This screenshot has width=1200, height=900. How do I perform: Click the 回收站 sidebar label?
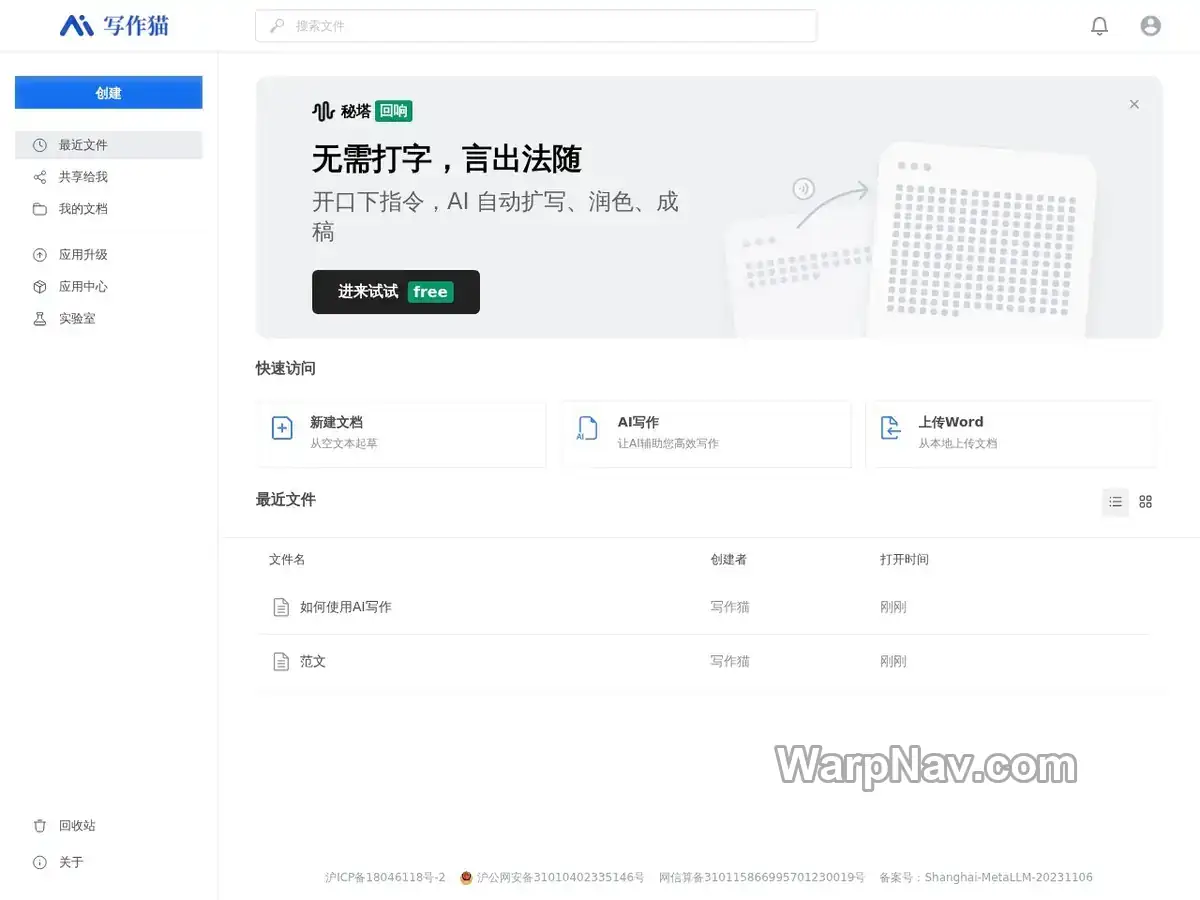tap(77, 826)
